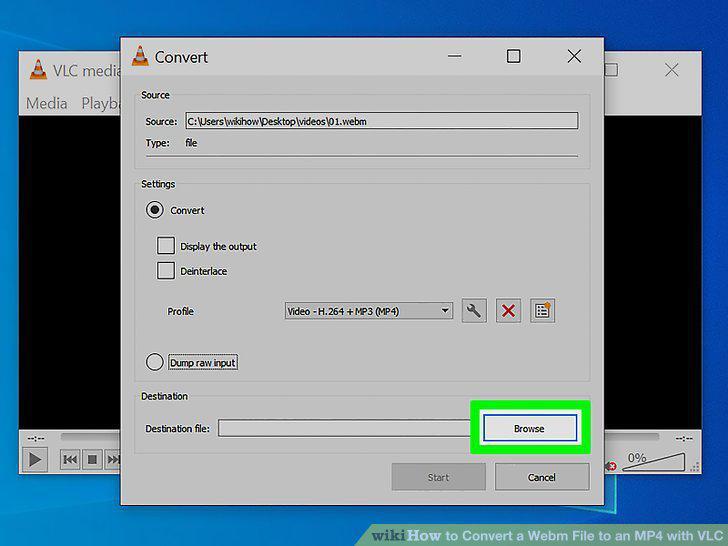Click the Start button

438,477
